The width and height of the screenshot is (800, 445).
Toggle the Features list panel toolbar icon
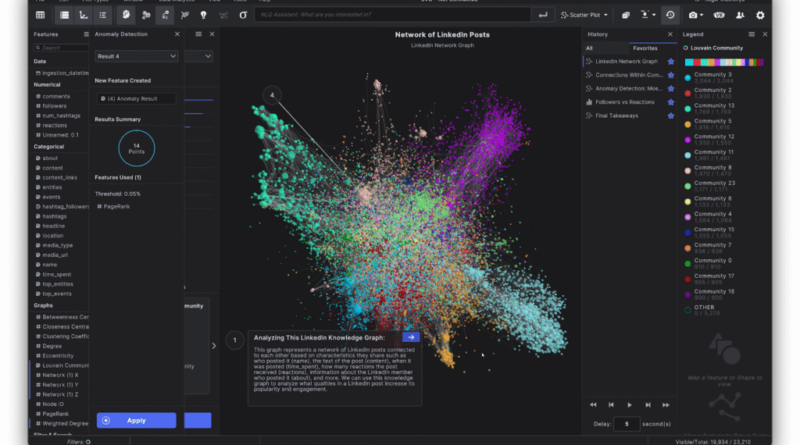[x=64, y=15]
